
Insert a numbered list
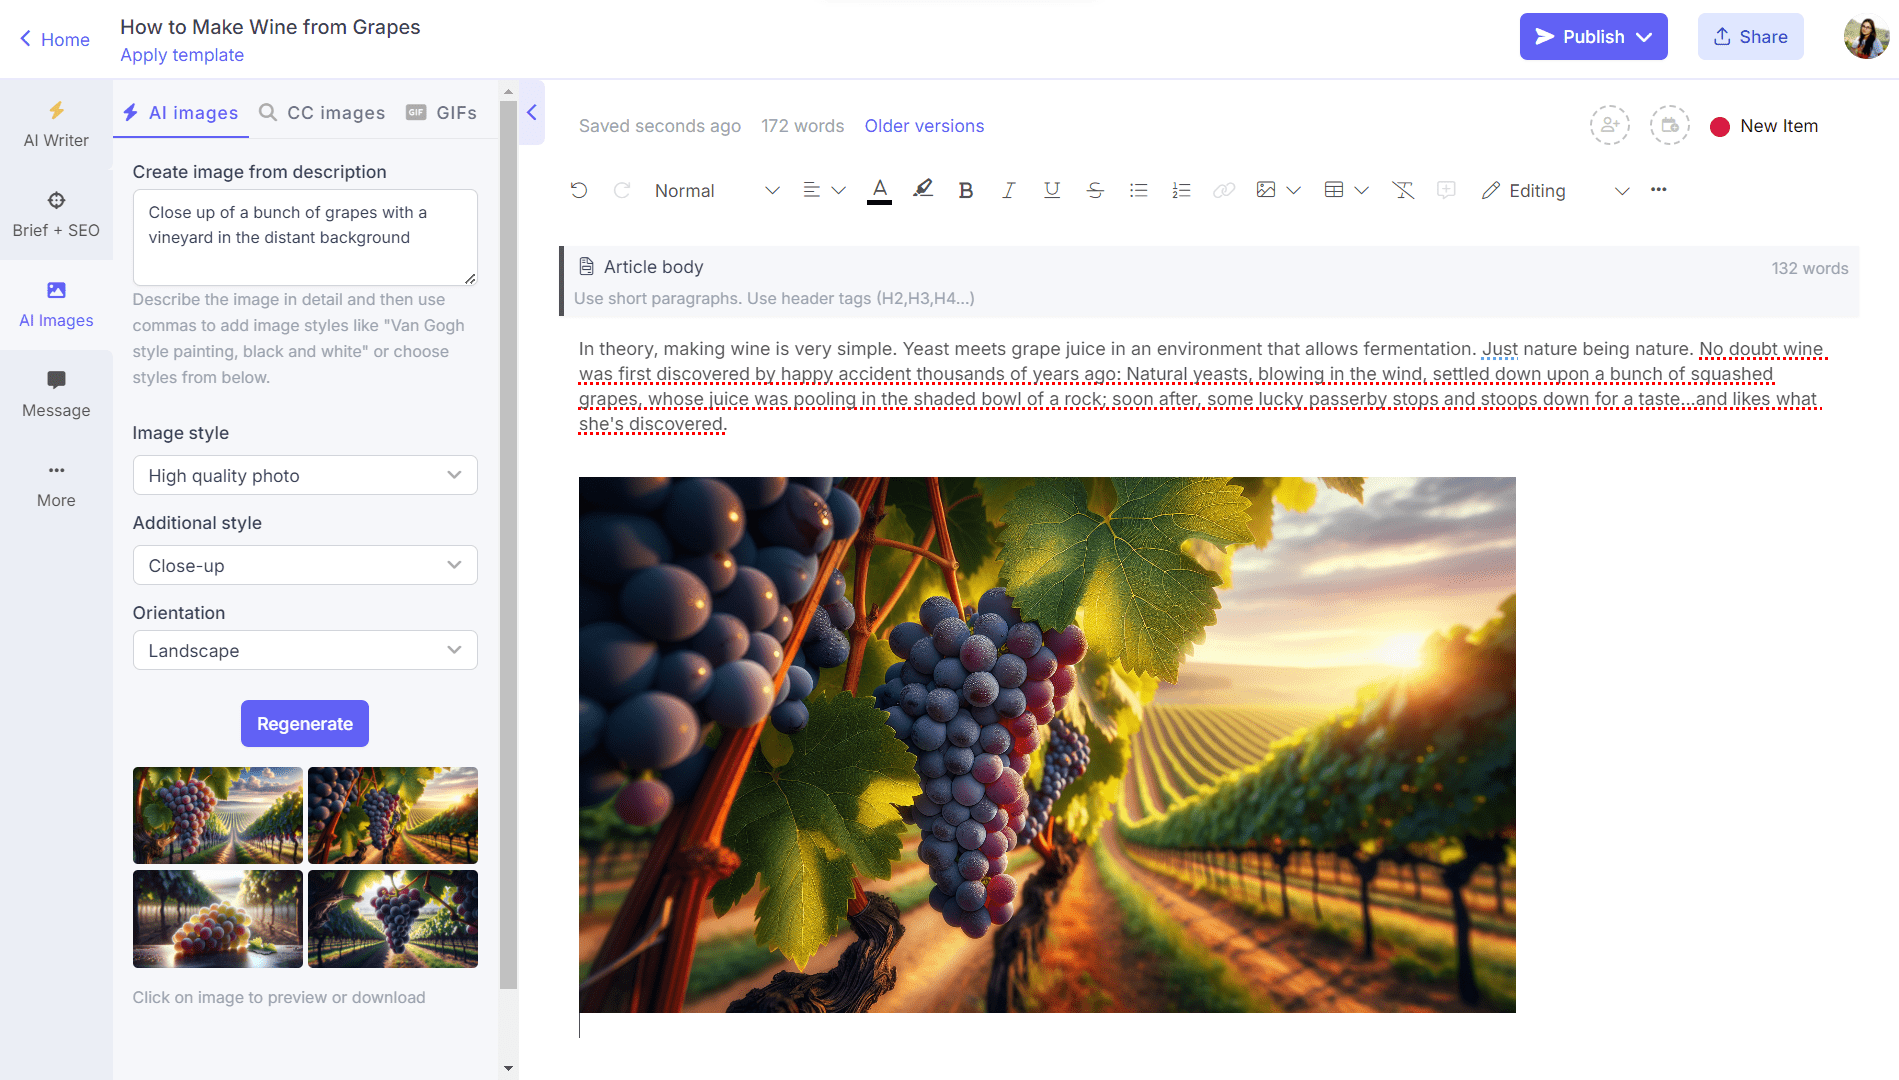tap(1181, 190)
